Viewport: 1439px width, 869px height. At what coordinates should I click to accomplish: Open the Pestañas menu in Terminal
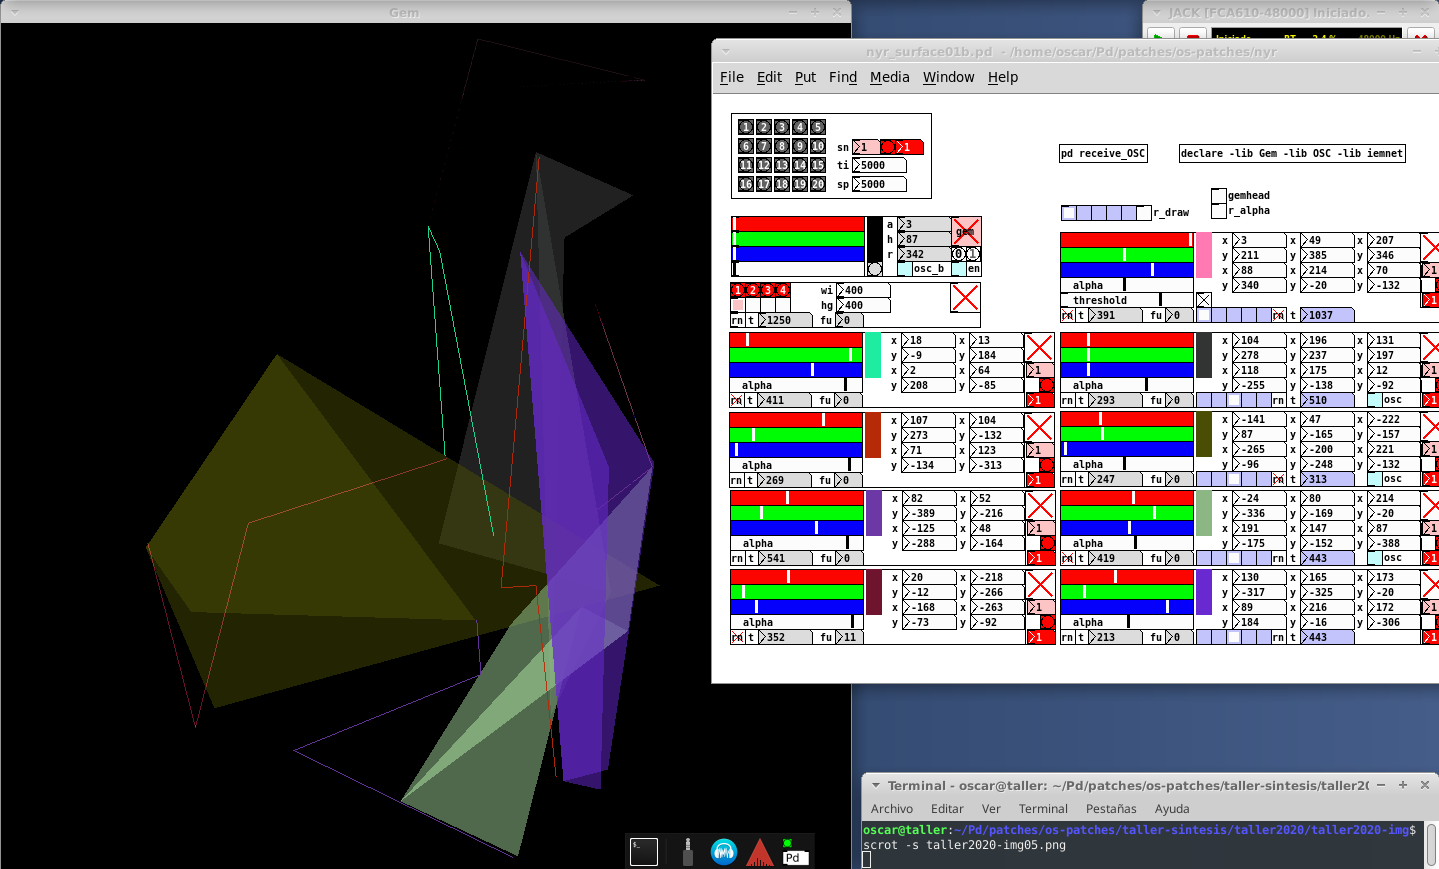pos(1110,809)
